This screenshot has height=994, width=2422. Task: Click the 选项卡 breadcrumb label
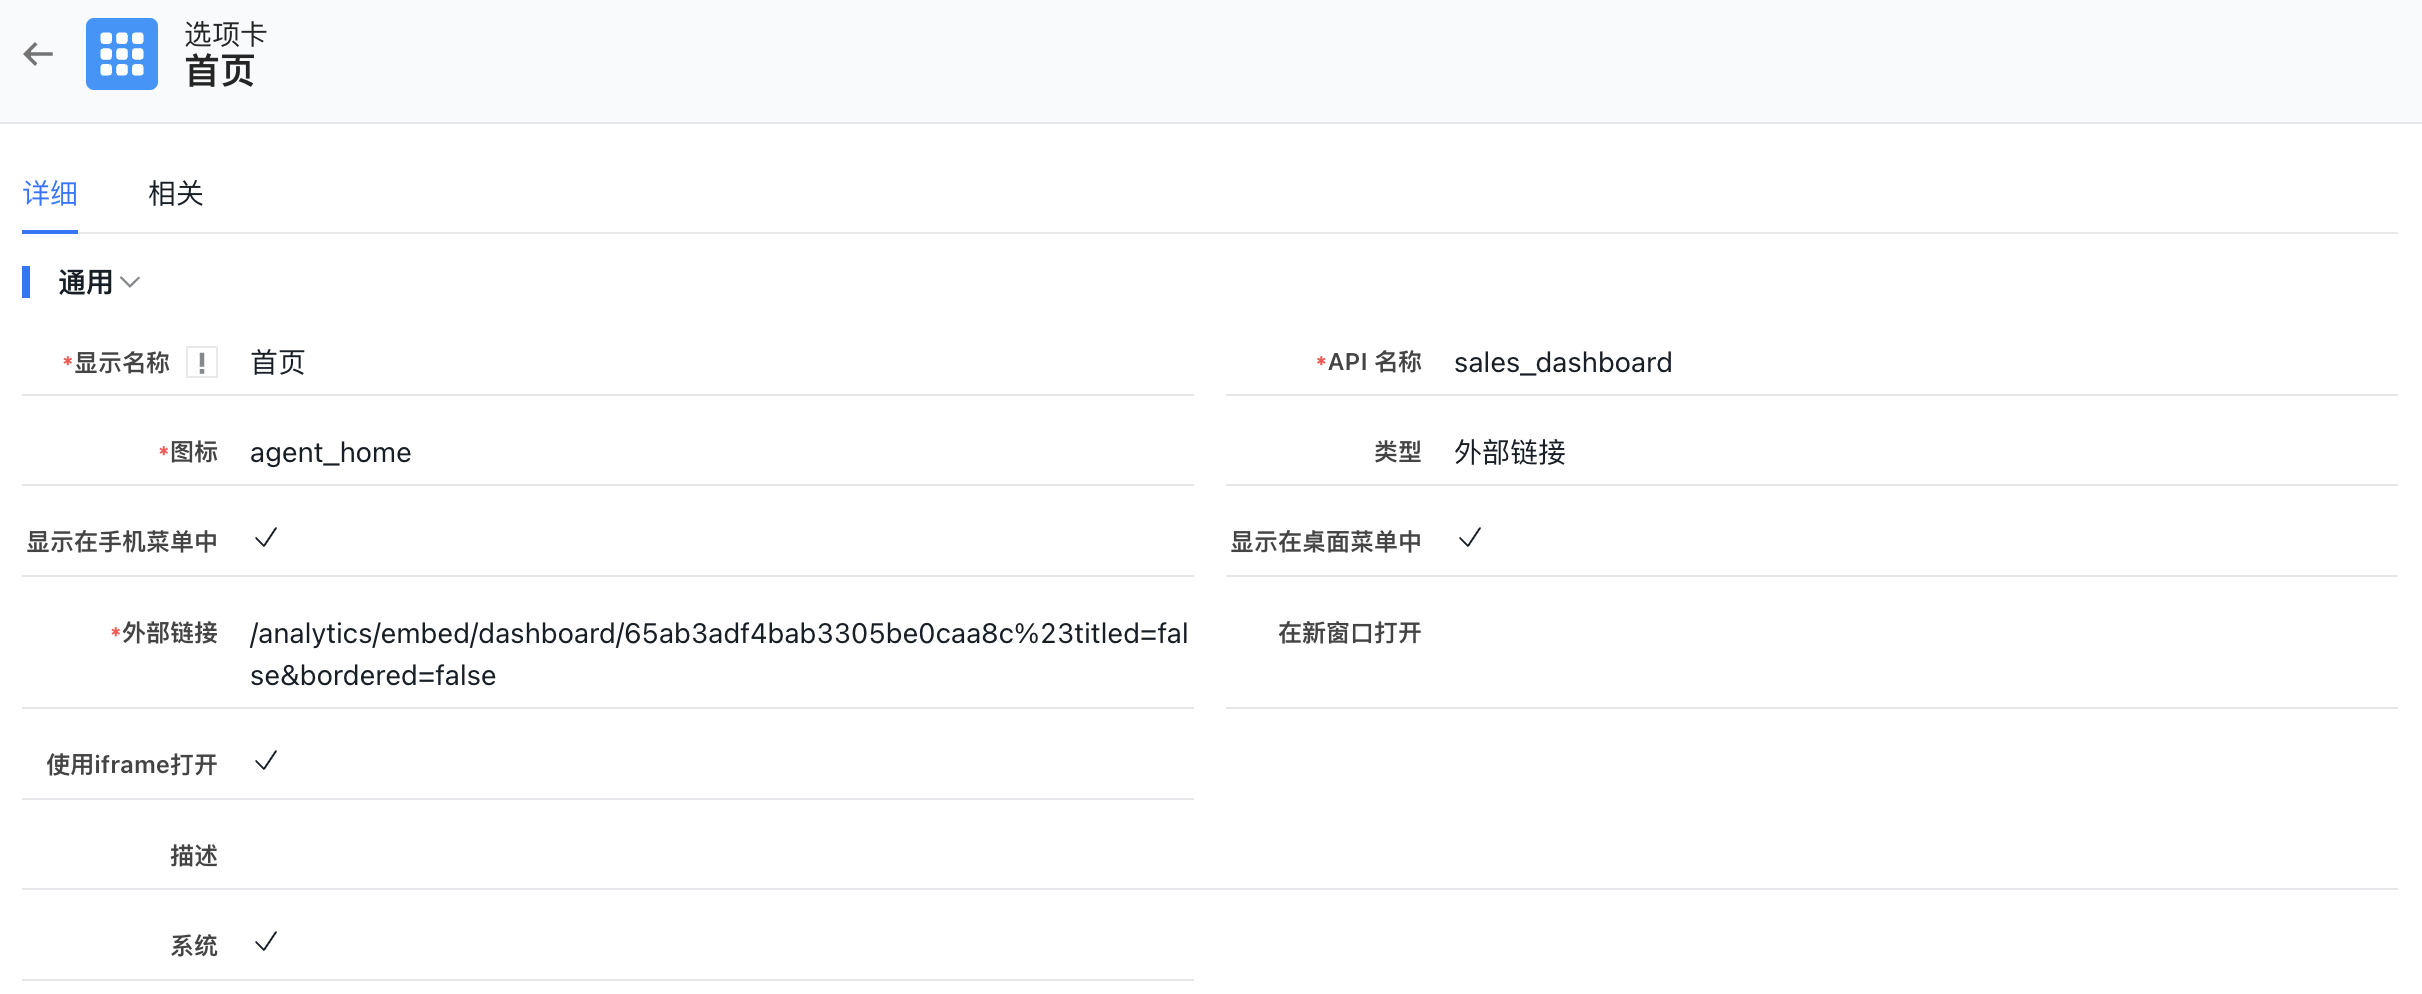click(226, 34)
